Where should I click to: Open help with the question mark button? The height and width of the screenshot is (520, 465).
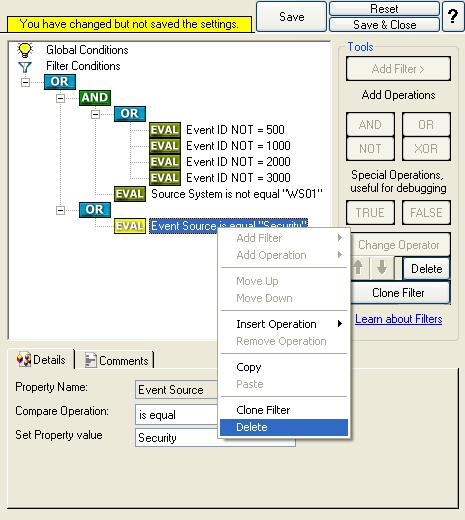click(x=453, y=16)
